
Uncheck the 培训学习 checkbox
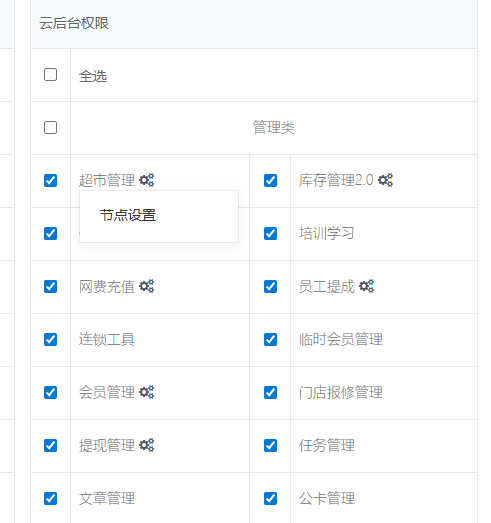pos(270,233)
